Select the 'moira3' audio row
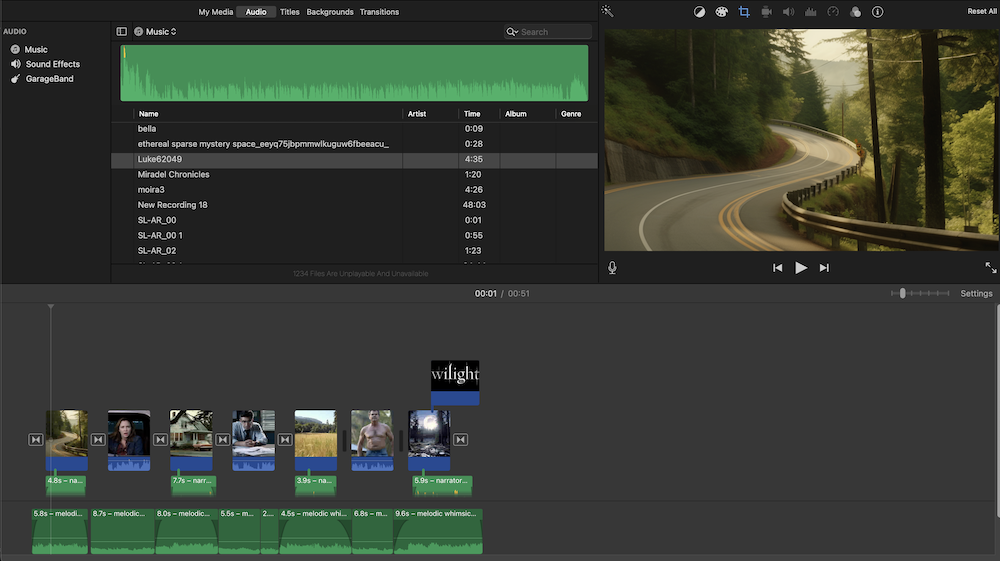 click(x=355, y=190)
